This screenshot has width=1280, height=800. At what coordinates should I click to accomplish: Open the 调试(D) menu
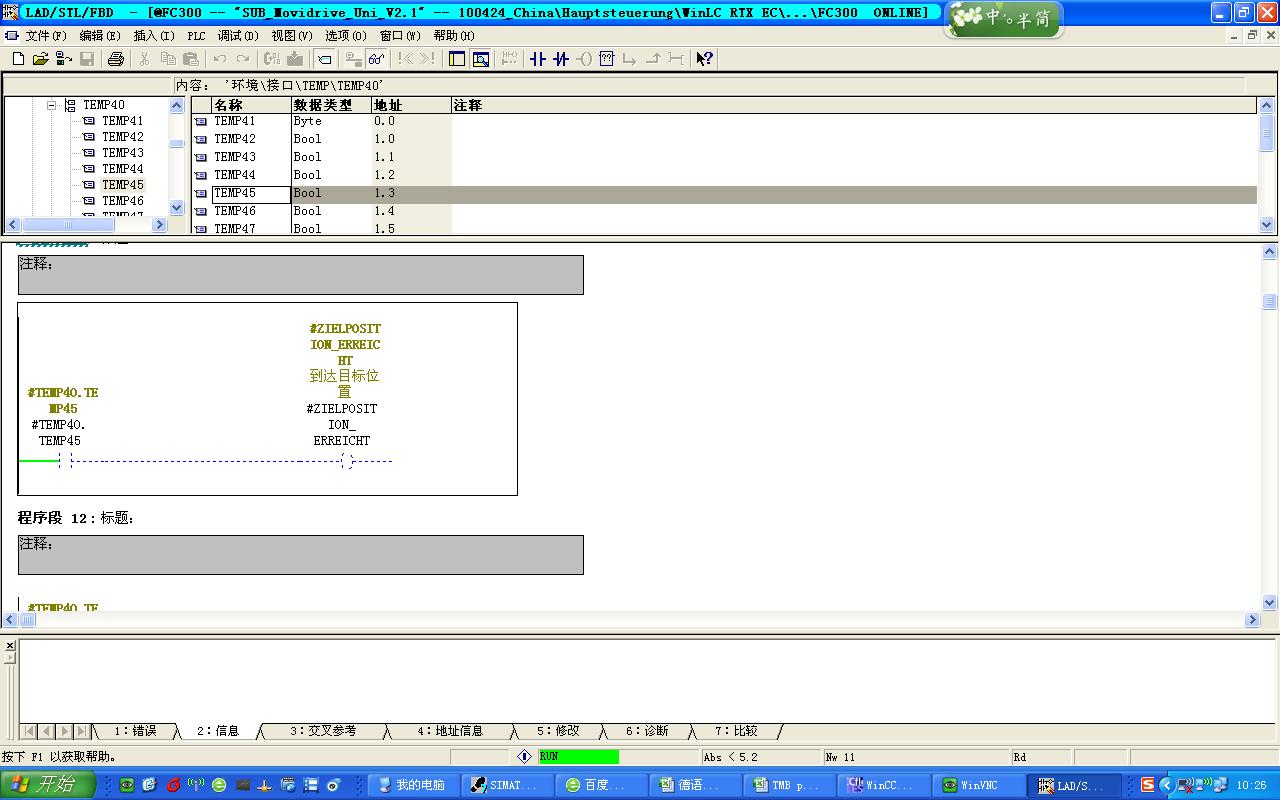[238, 35]
